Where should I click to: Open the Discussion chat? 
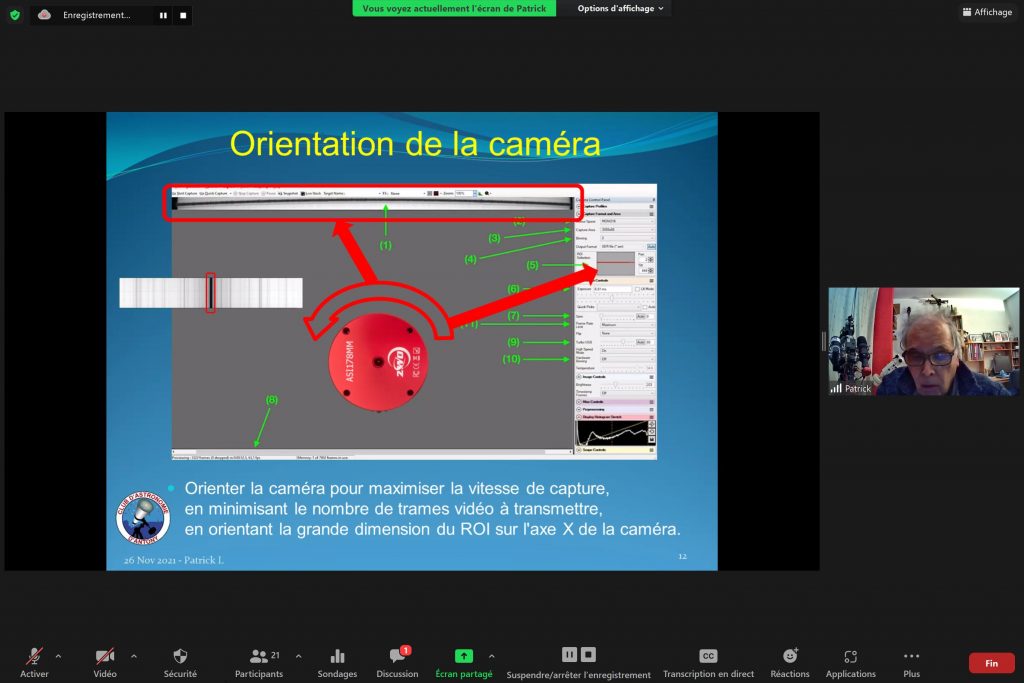point(397,662)
